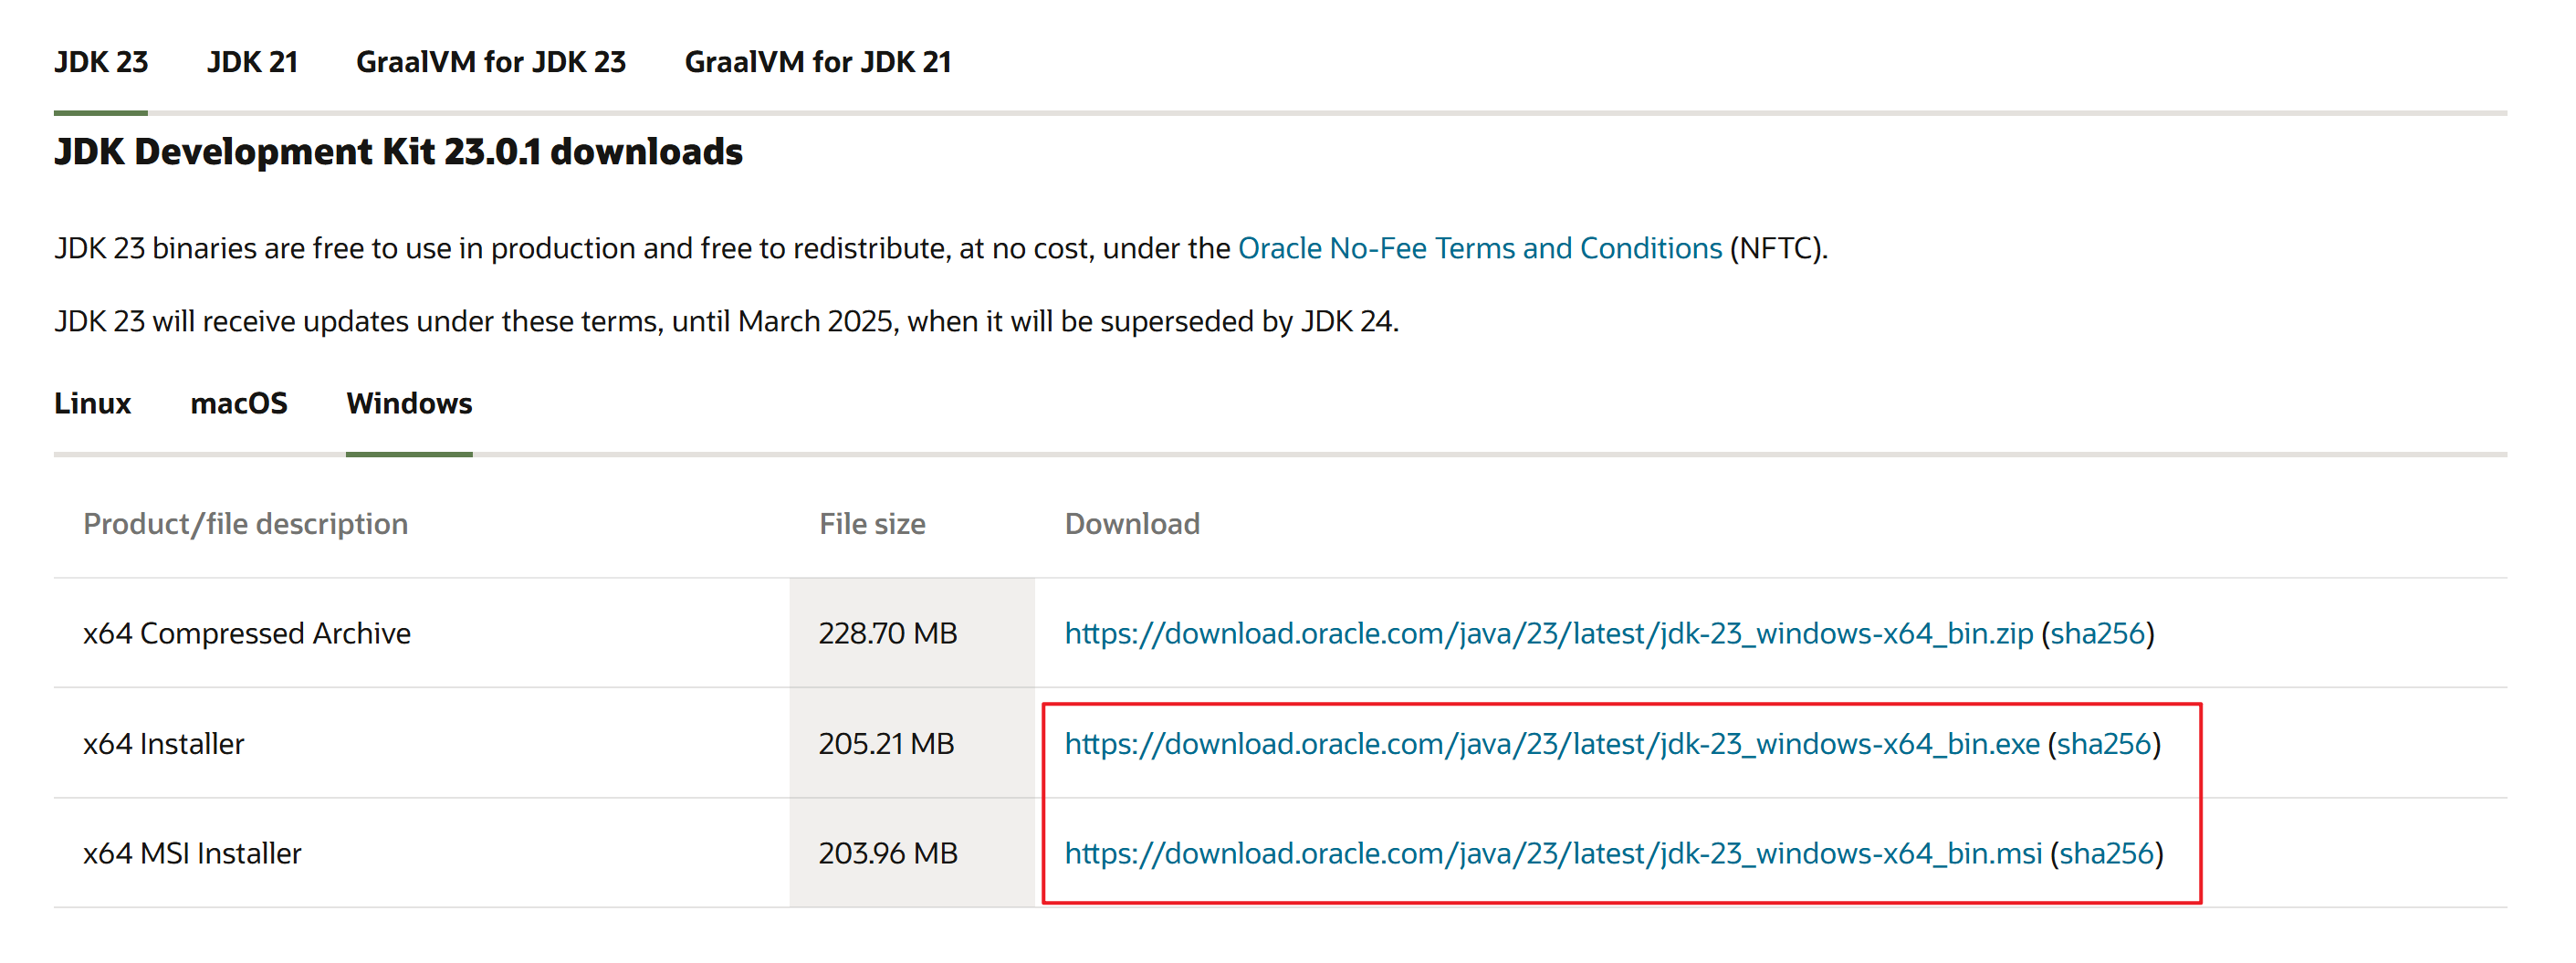Select the Windows platform tab
The height and width of the screenshot is (963, 2576).
pyautogui.click(x=409, y=403)
